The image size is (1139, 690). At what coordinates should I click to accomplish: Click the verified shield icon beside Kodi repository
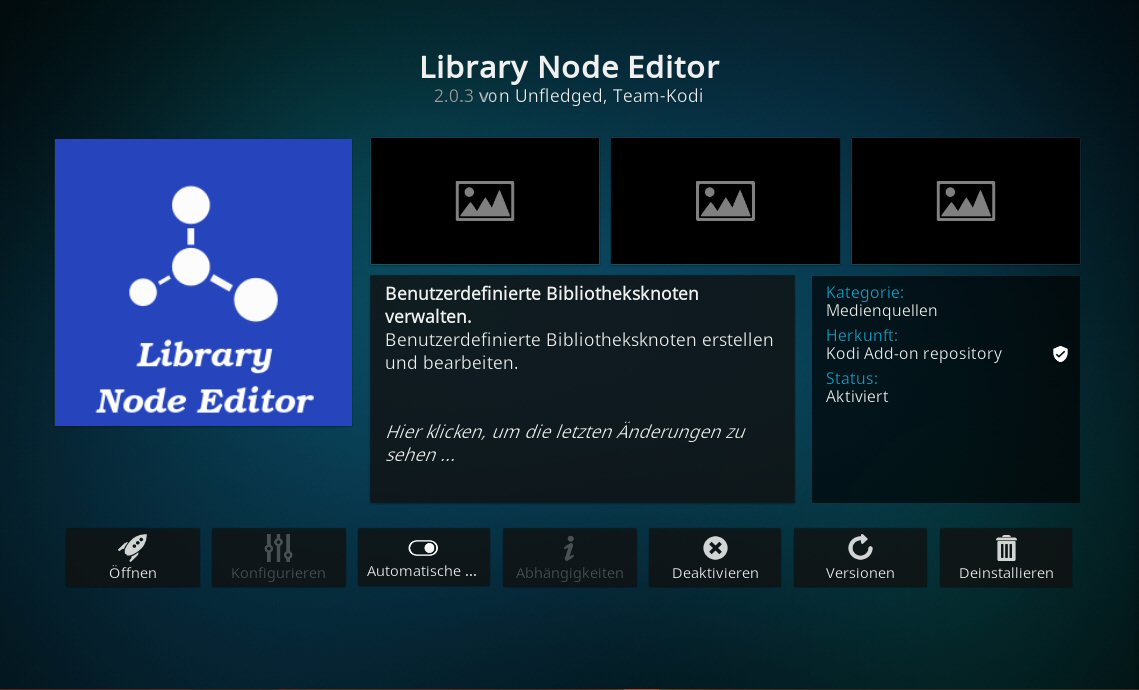coord(1061,354)
